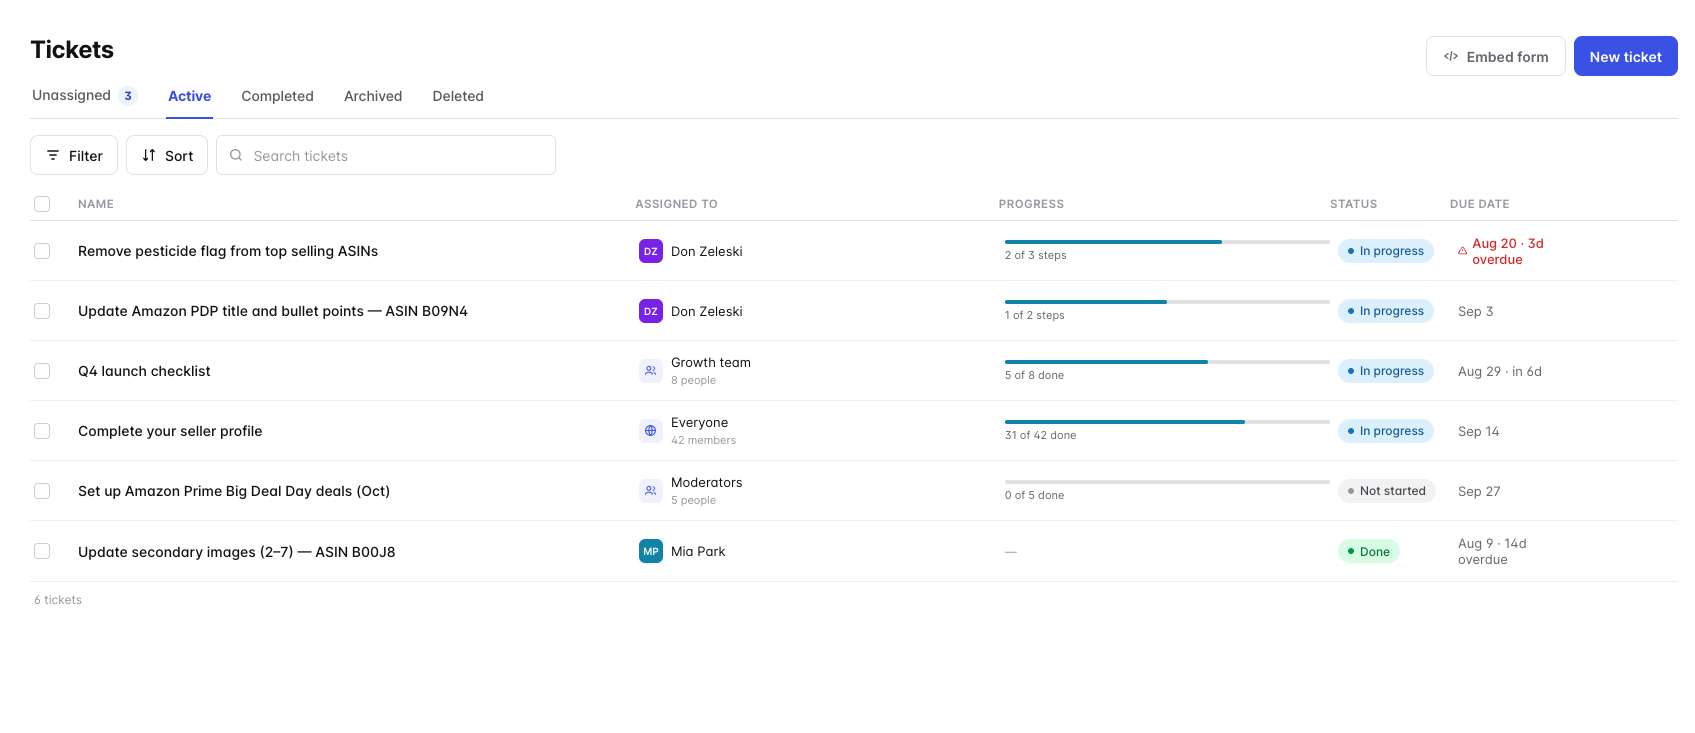1695x733 pixels.
Task: Click the Growth team group icon
Action: coord(651,371)
